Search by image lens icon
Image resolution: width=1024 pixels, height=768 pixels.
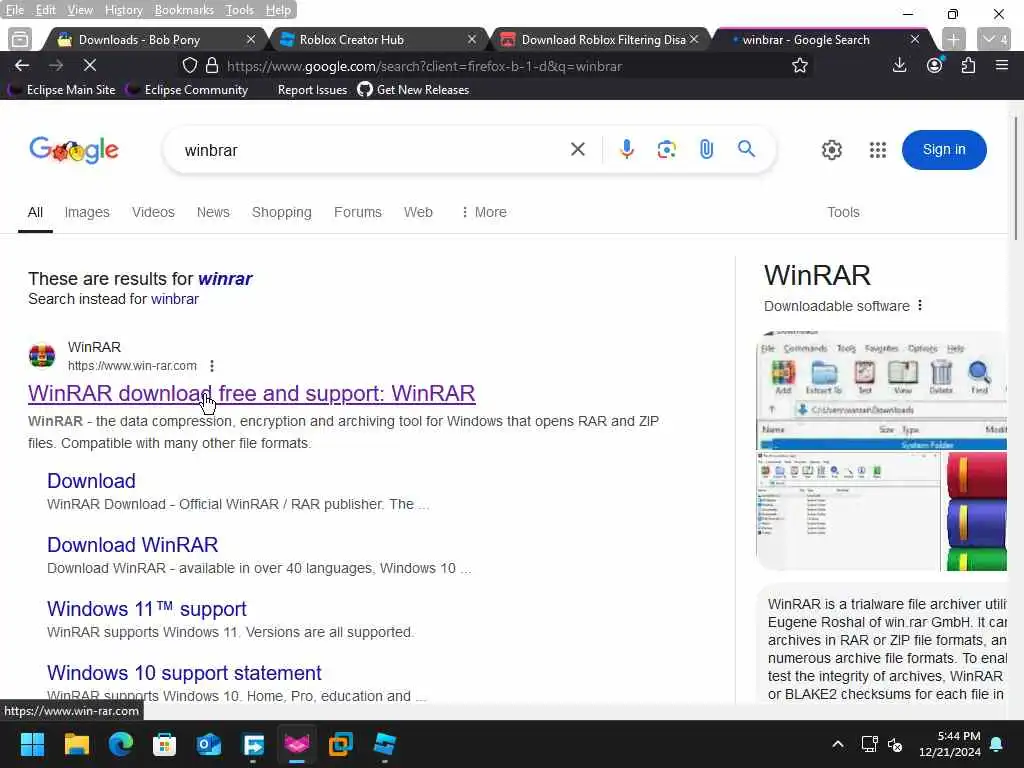[x=666, y=150]
